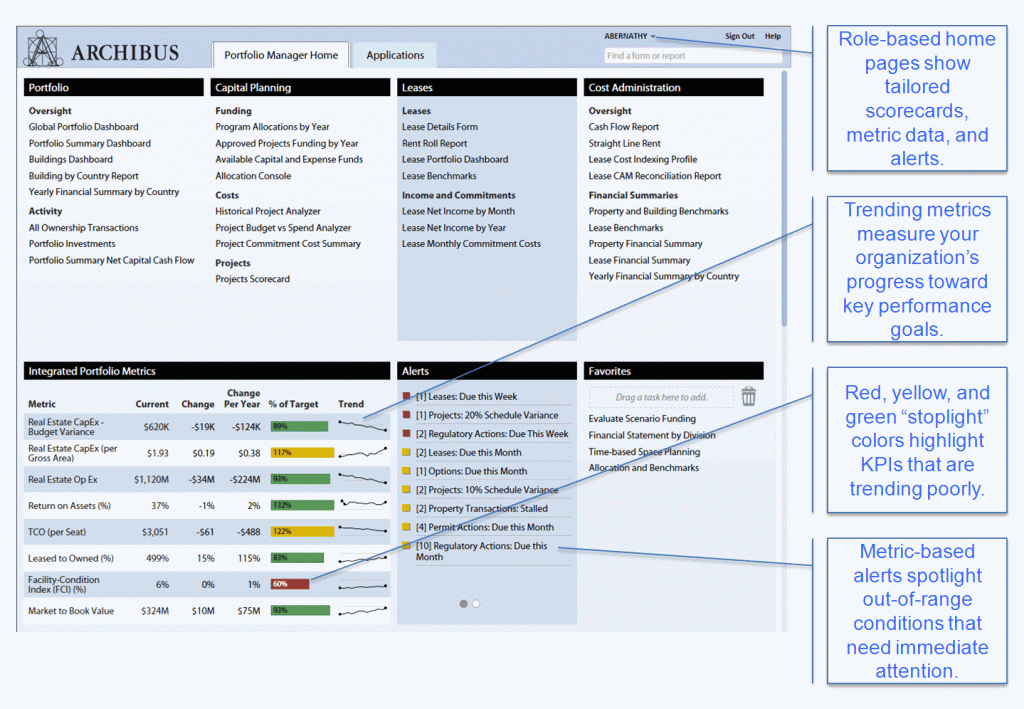Open Building by Country Report
The image size is (1024, 709).
84,176
